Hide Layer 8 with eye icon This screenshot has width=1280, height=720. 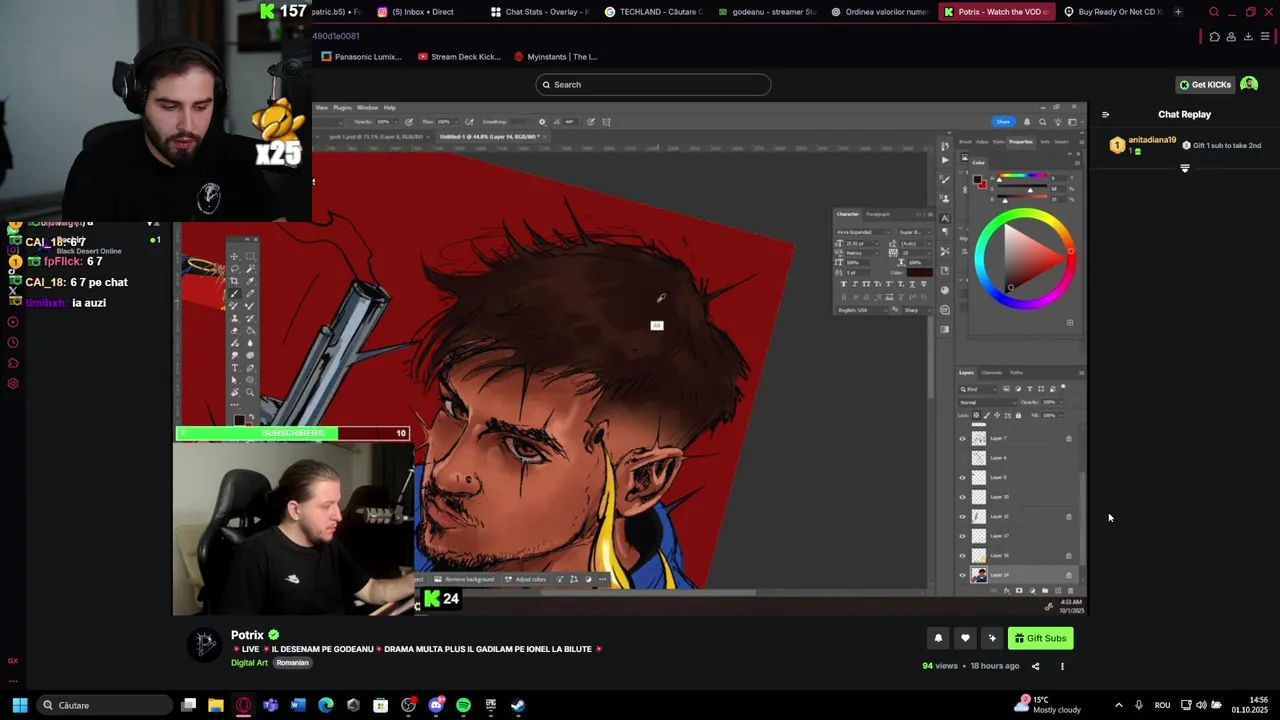962,477
